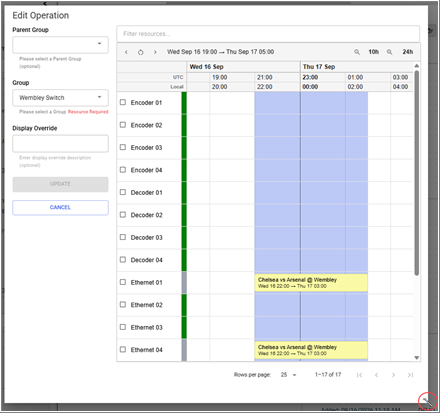Click the 1–17 of 17 pagination text
The height and width of the screenshot is (413, 440).
click(x=328, y=375)
